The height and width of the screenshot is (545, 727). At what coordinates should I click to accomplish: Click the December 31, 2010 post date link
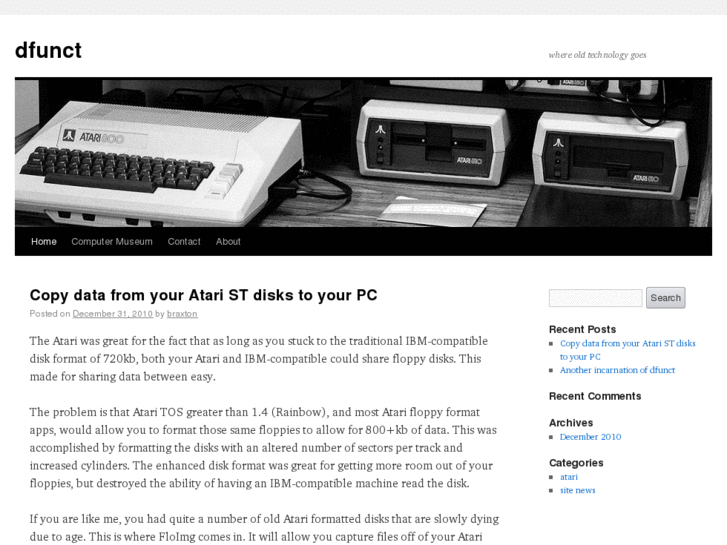click(x=113, y=314)
